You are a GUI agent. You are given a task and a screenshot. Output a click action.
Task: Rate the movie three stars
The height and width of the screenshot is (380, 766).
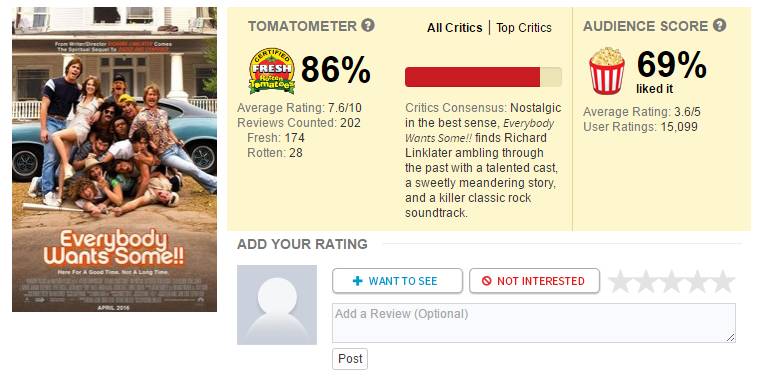[x=672, y=282]
